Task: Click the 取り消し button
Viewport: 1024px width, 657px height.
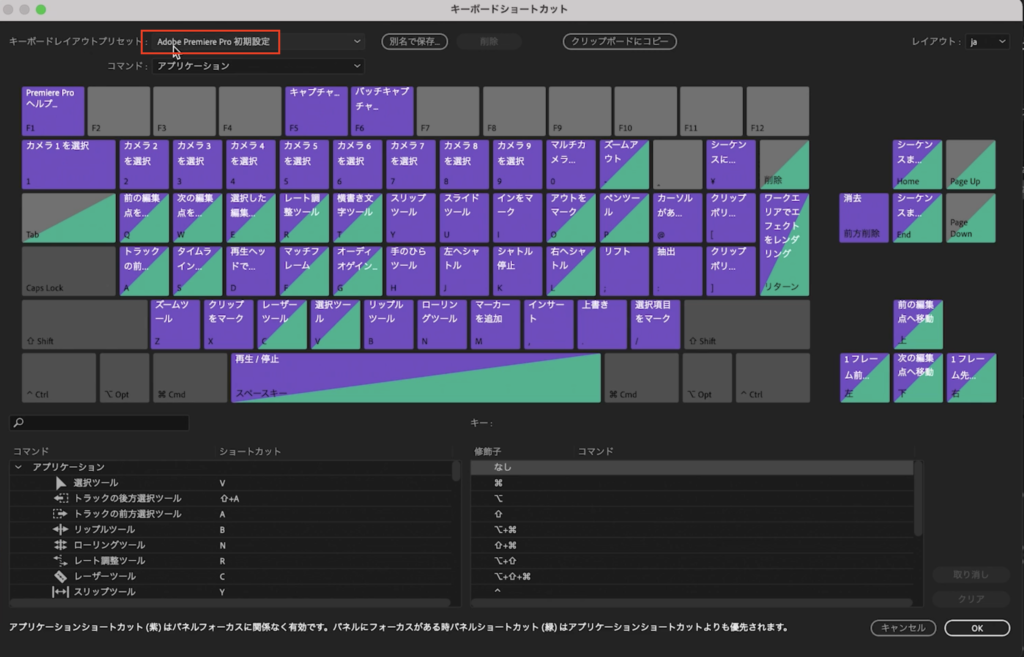Action: tap(971, 575)
